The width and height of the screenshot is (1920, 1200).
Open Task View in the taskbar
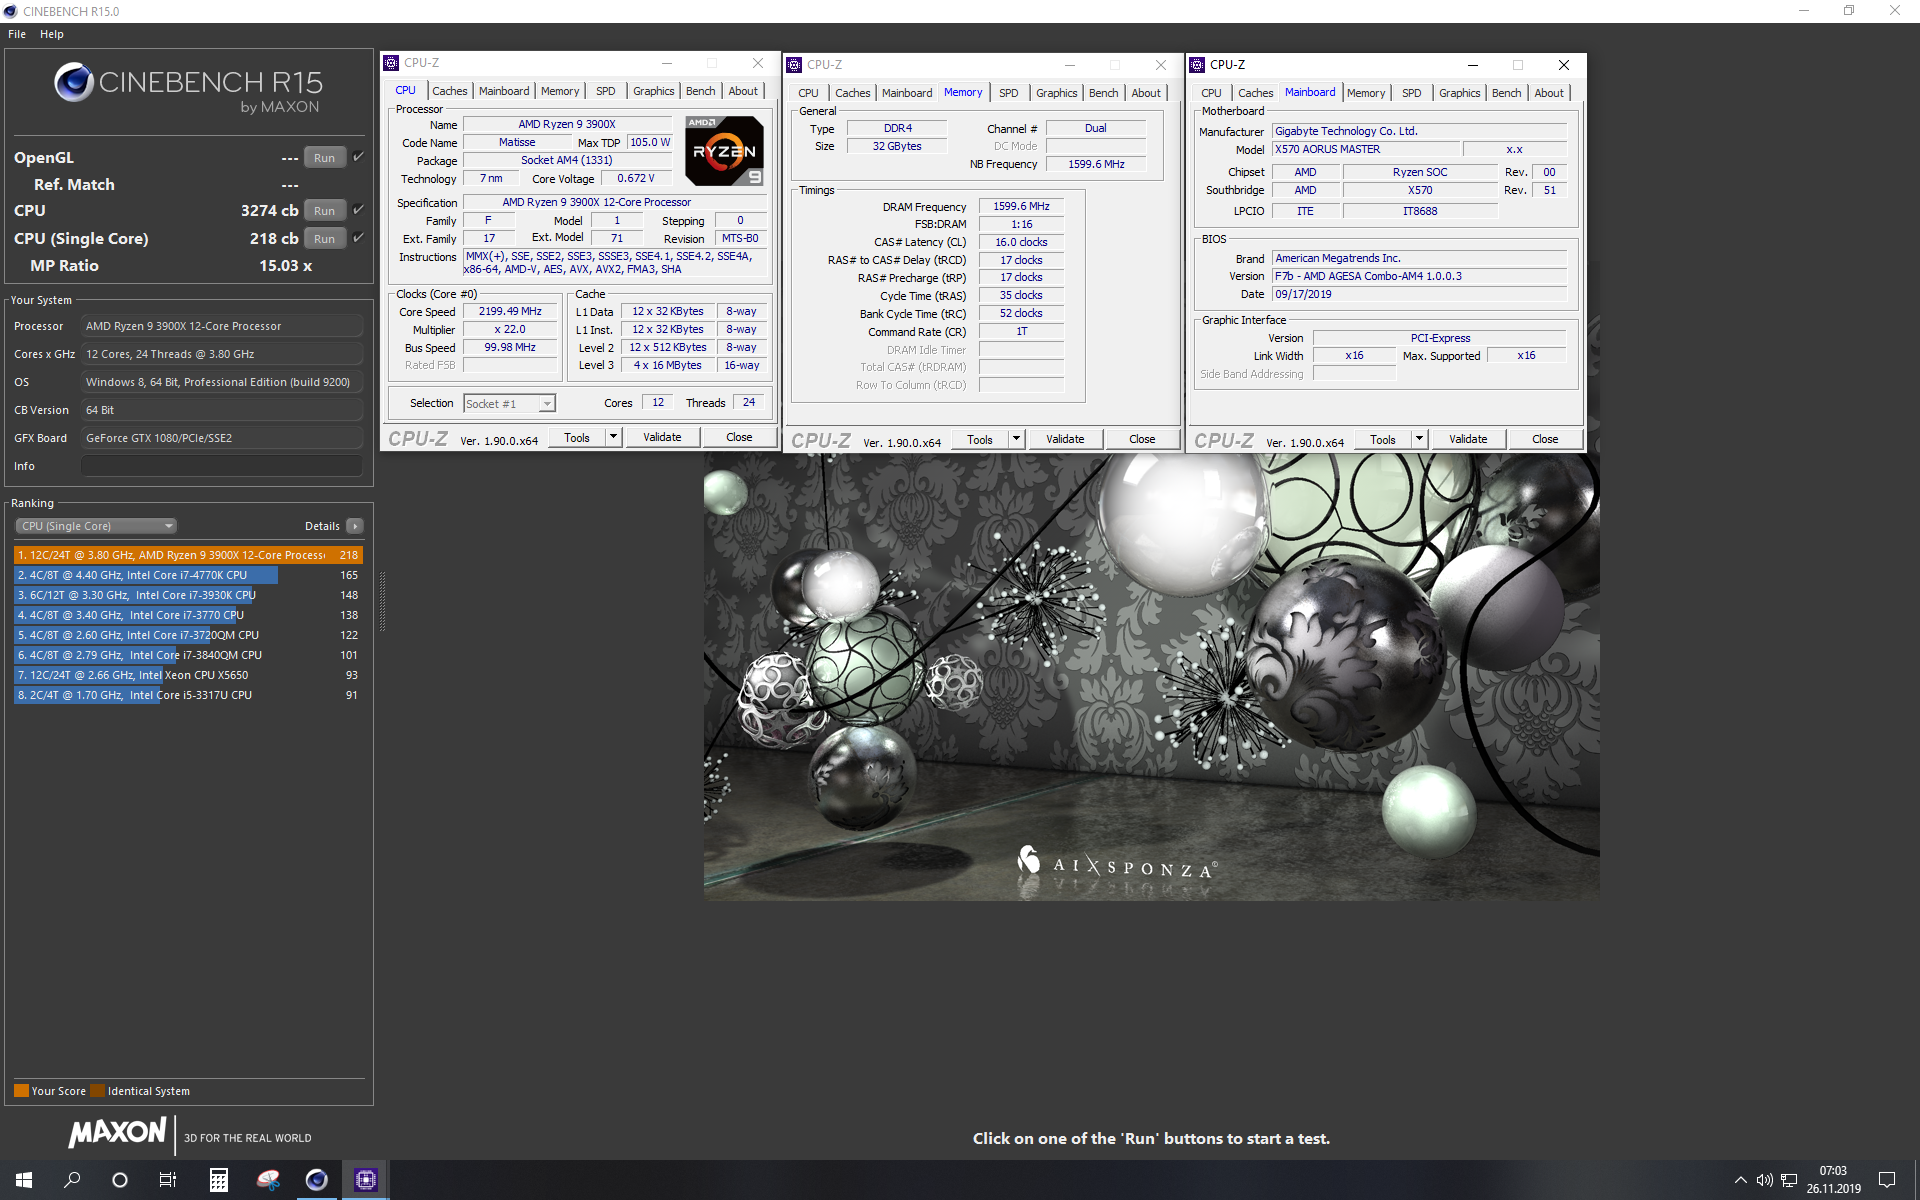(x=168, y=1180)
